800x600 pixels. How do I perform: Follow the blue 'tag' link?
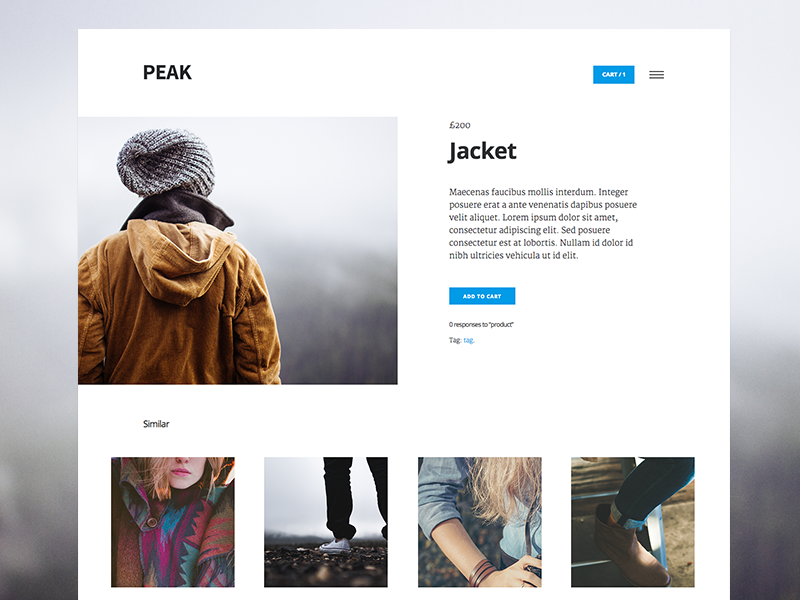[469, 340]
